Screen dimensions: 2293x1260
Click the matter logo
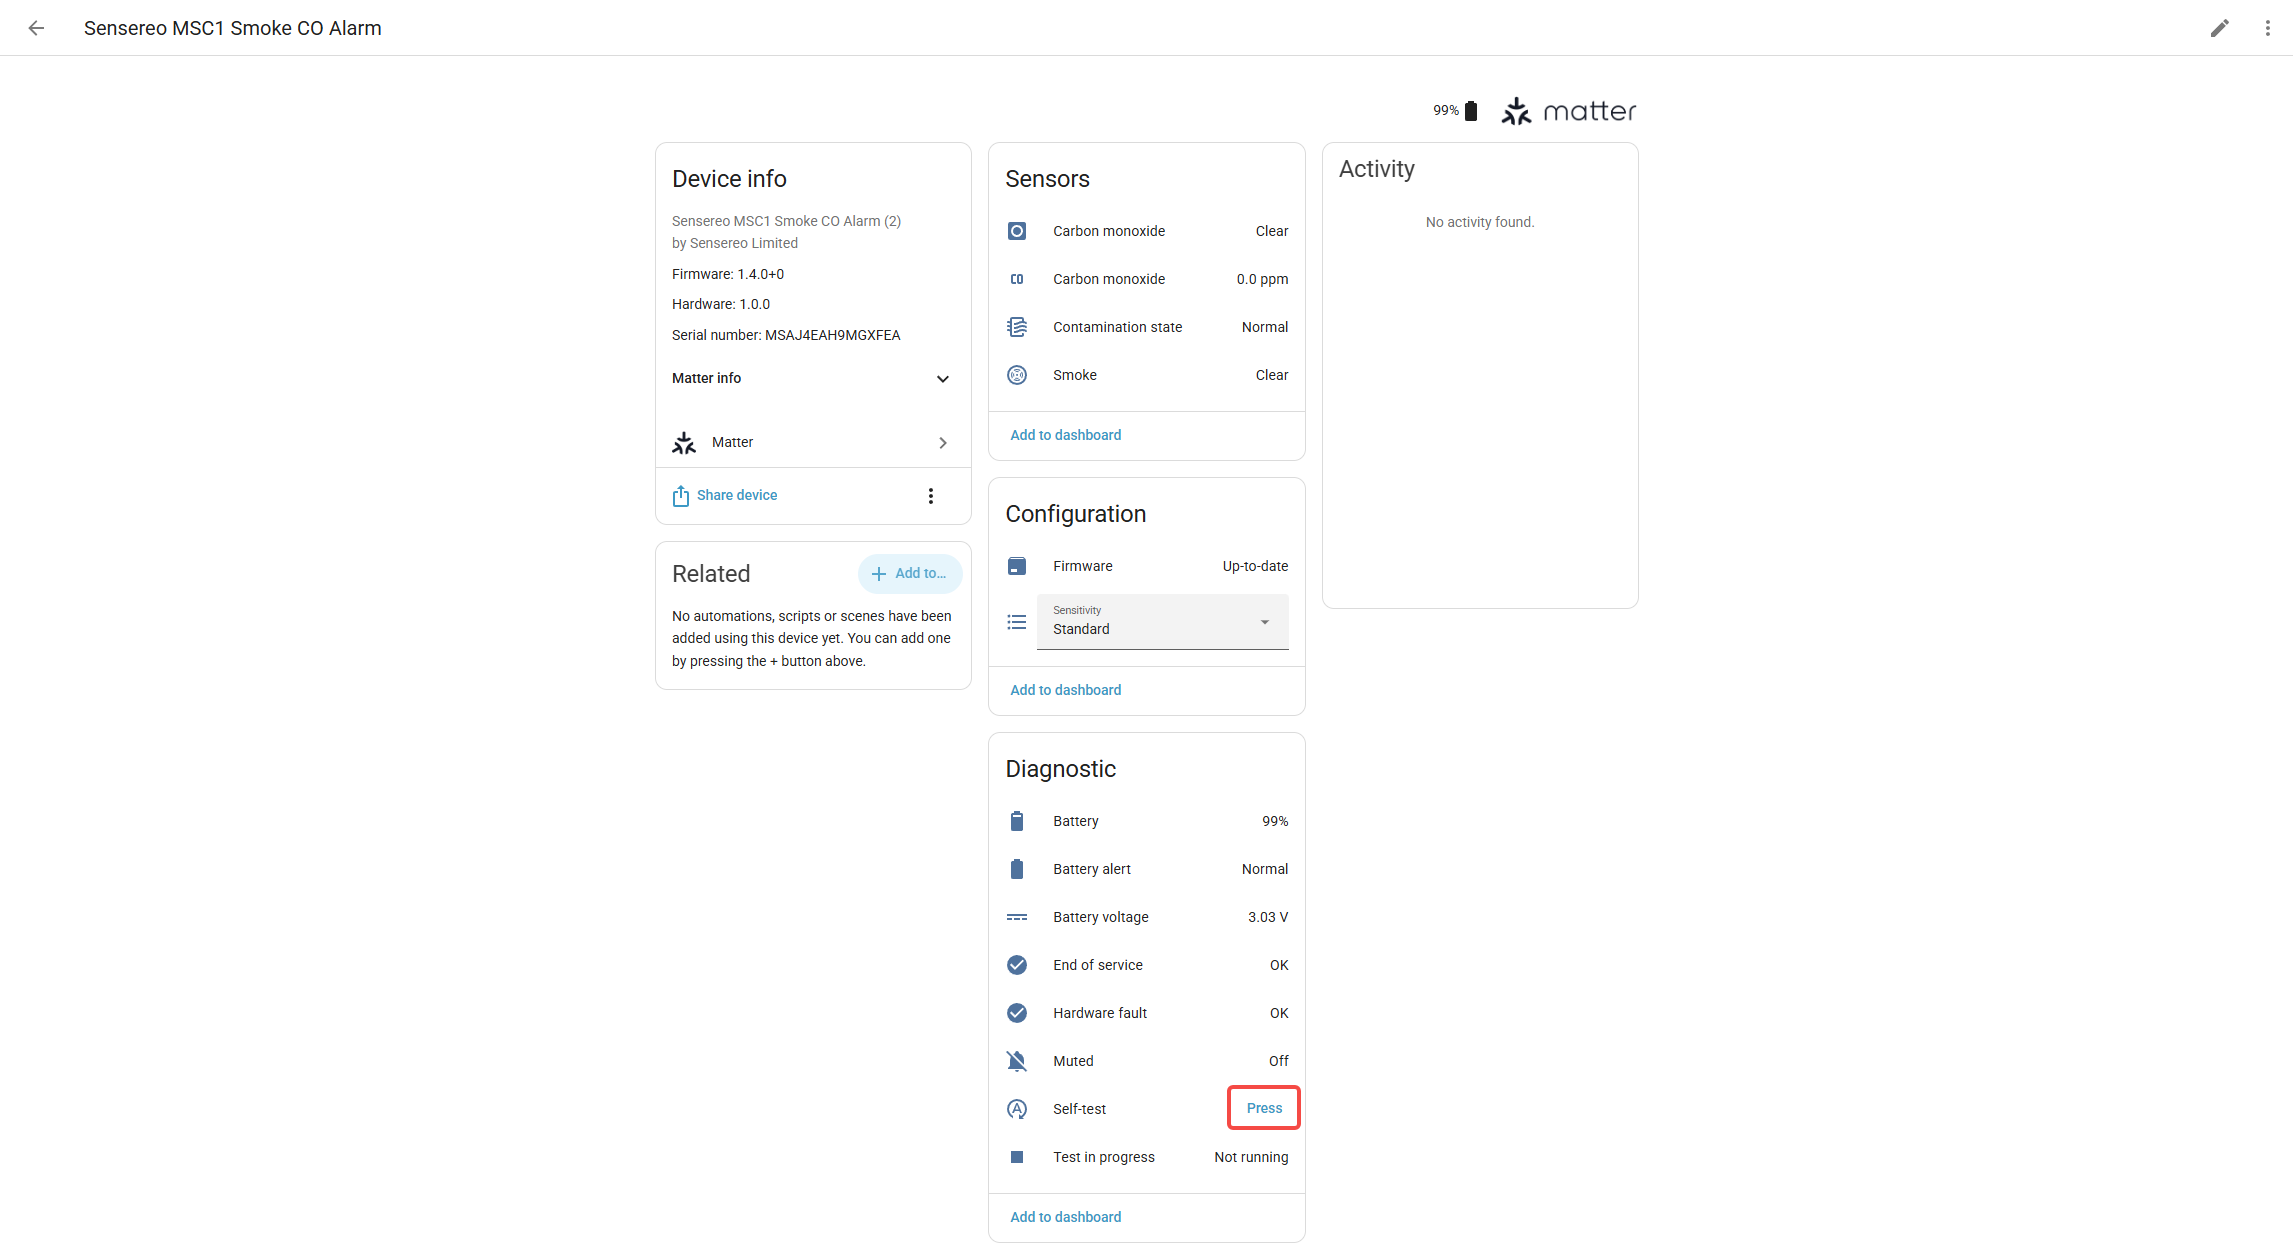tap(1568, 111)
